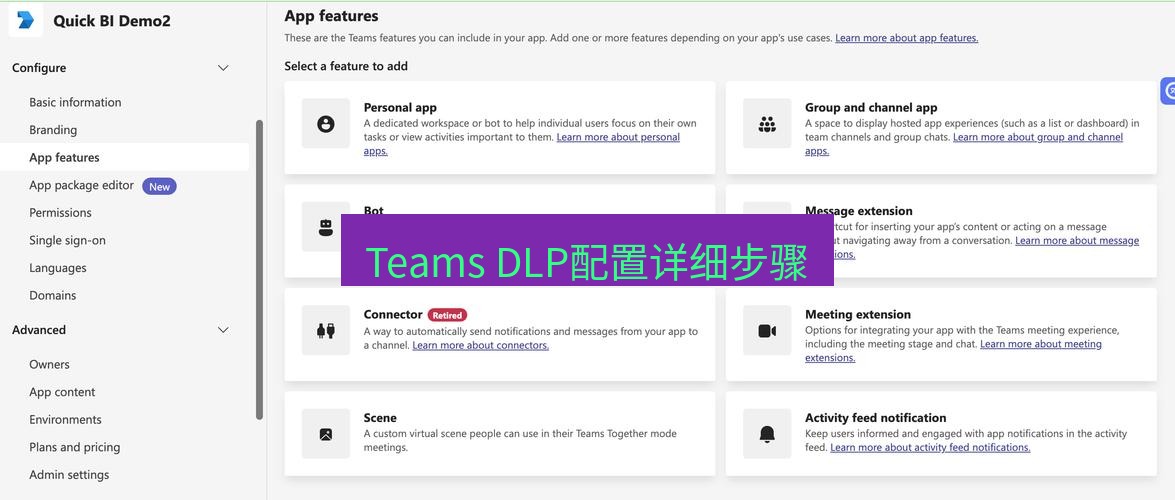This screenshot has width=1175, height=500.
Task: Open the Domains page
Action: pyautogui.click(x=52, y=295)
